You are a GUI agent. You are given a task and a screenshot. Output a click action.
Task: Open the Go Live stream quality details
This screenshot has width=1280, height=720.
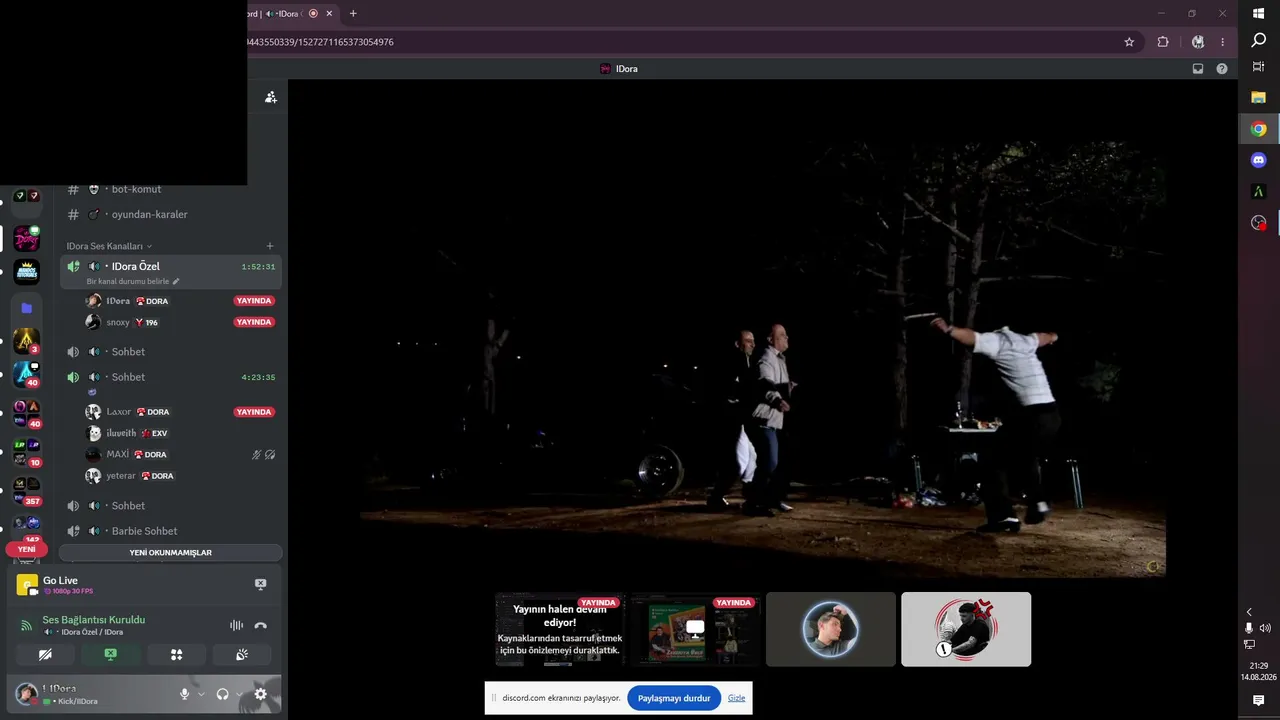[69, 591]
